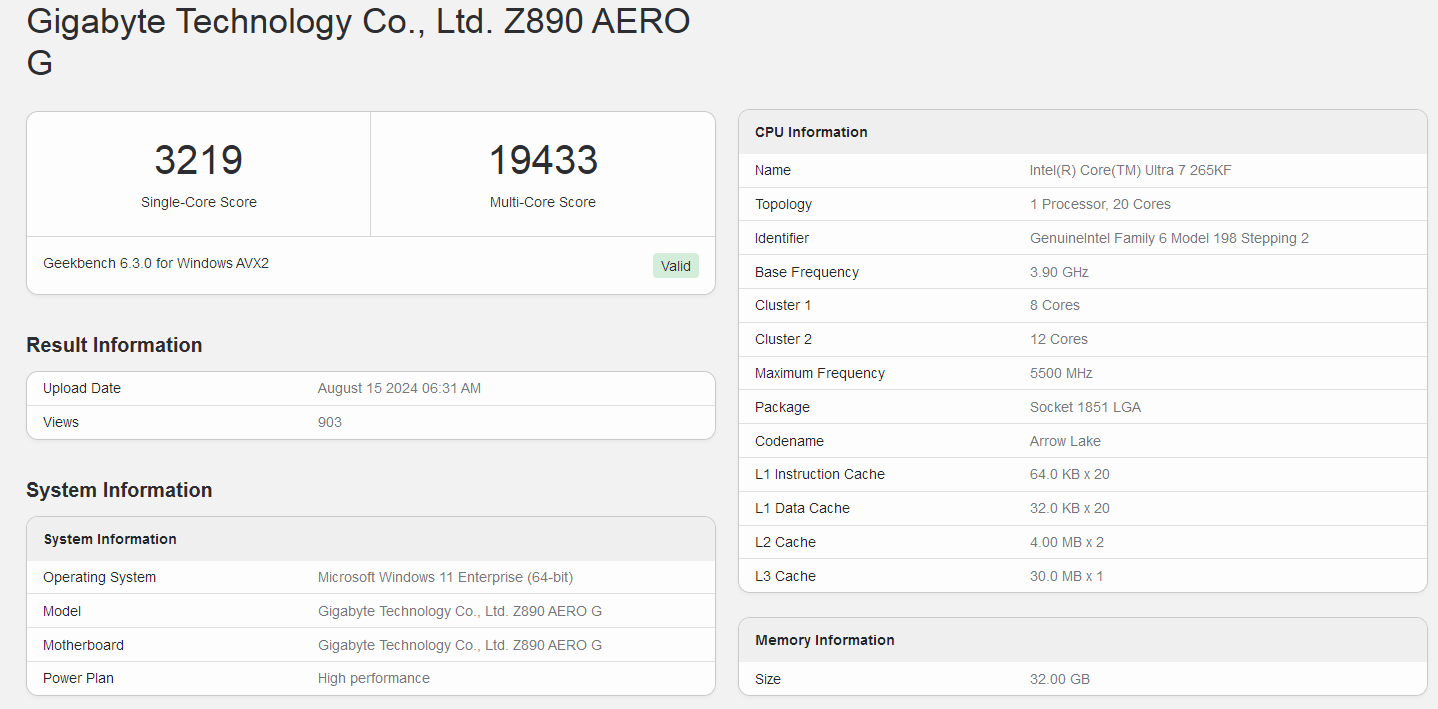This screenshot has height=709, width=1438.
Task: Select the Gigabyte value in the Motherboard row
Action: pos(460,645)
